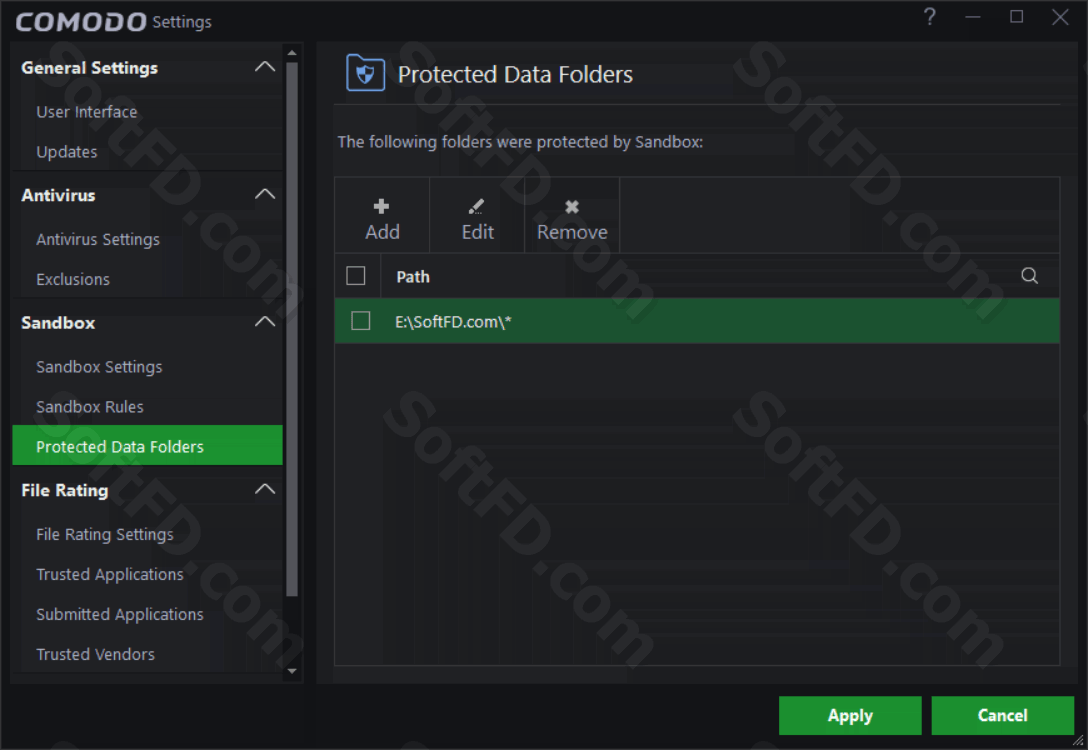Image resolution: width=1088 pixels, height=750 pixels.
Task: Show Trusted Applications list
Action: (x=110, y=575)
